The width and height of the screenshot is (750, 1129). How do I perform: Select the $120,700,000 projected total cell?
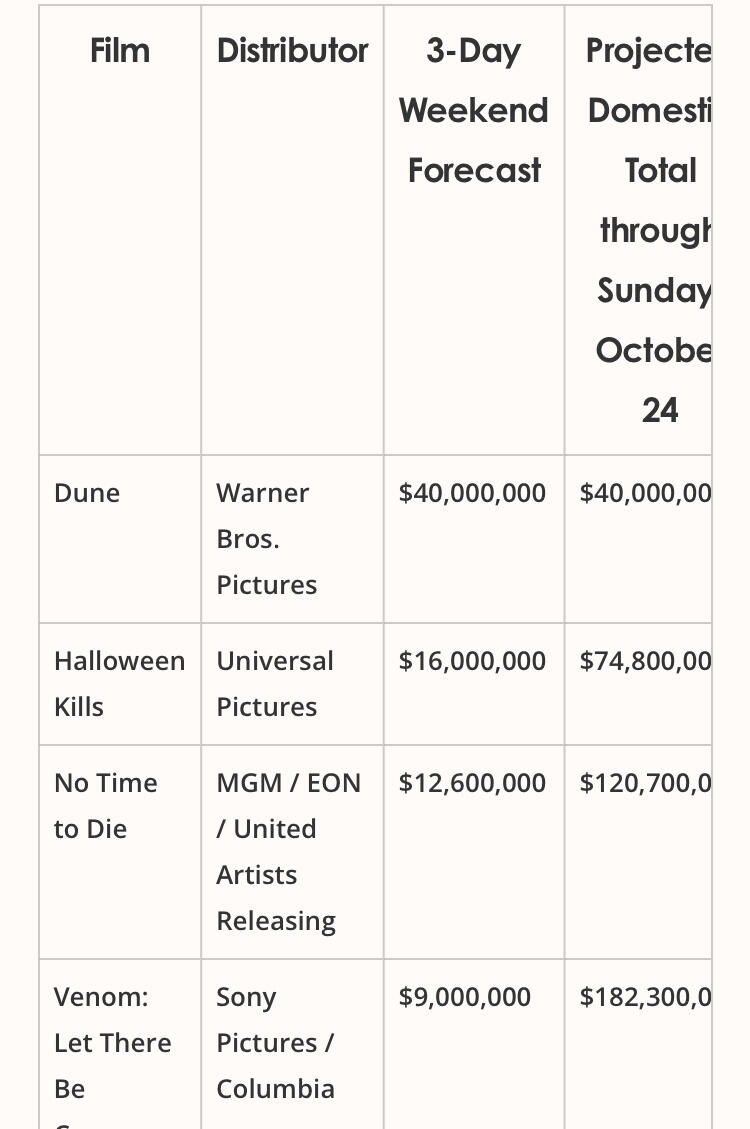(x=645, y=783)
